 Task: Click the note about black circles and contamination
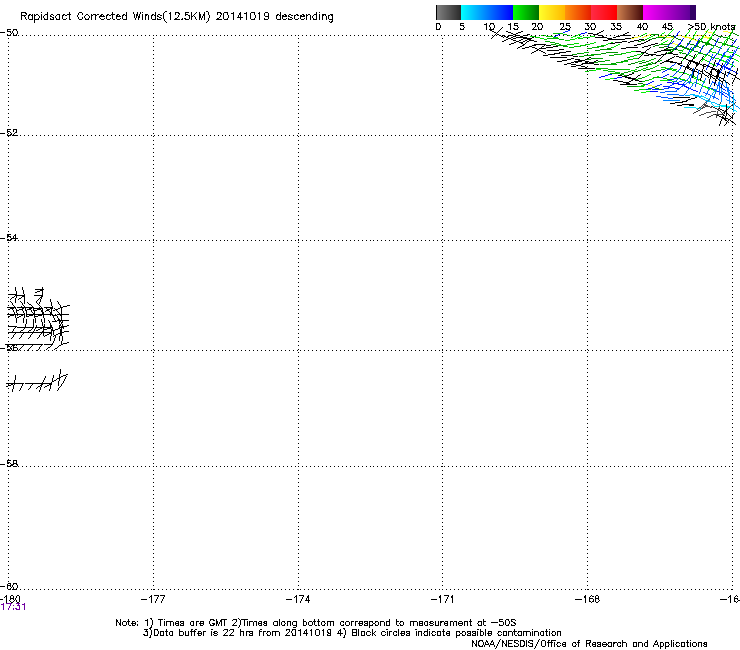tap(449, 633)
